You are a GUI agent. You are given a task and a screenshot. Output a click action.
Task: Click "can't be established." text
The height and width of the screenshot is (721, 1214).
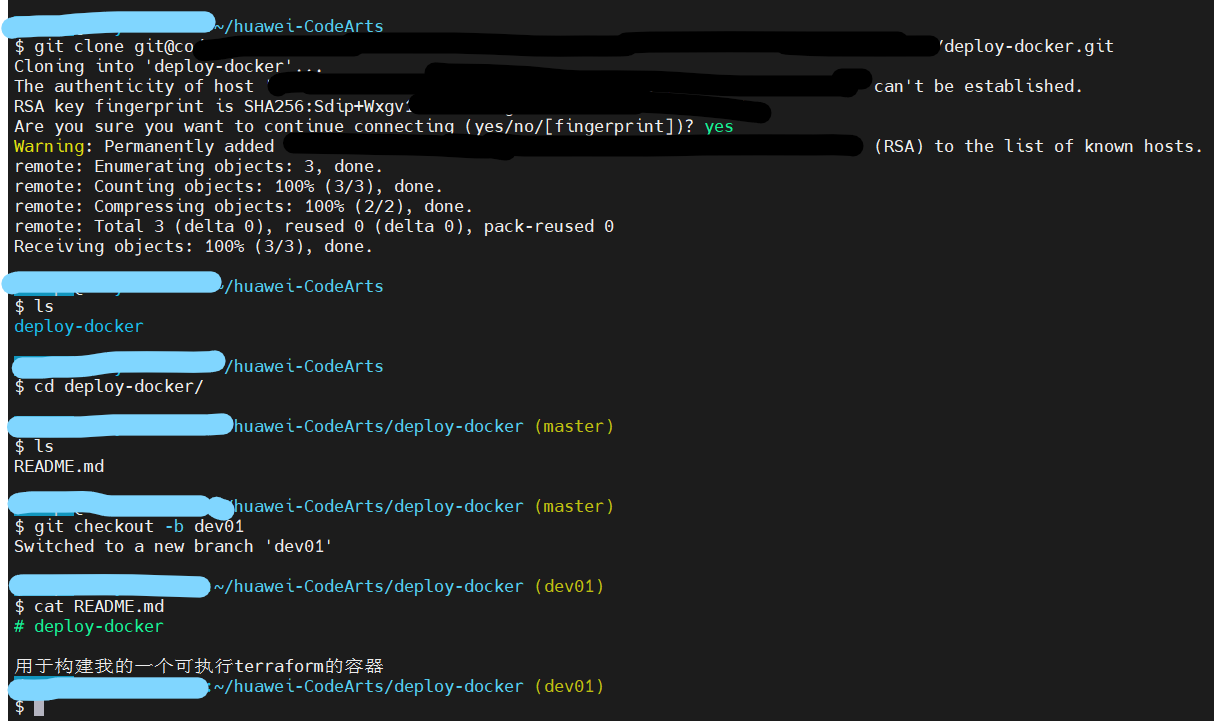tap(977, 86)
